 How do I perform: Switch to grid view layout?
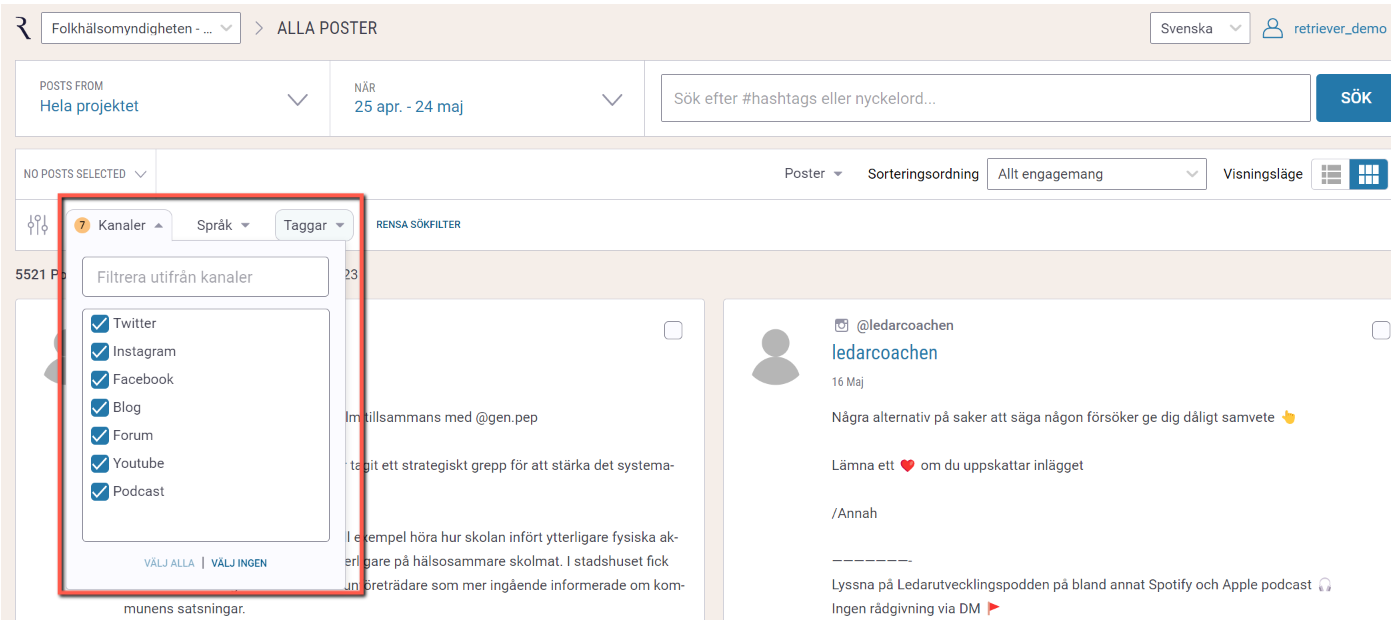[x=1368, y=174]
